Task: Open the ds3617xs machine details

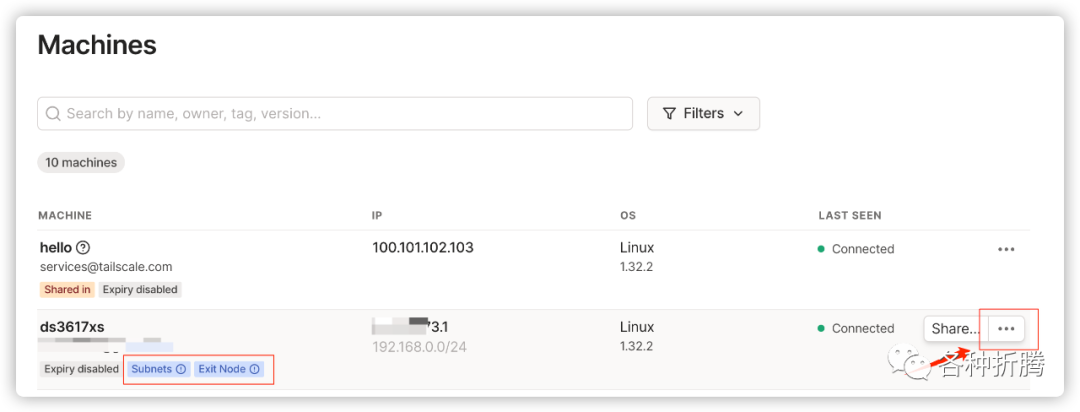Action: tap(72, 327)
